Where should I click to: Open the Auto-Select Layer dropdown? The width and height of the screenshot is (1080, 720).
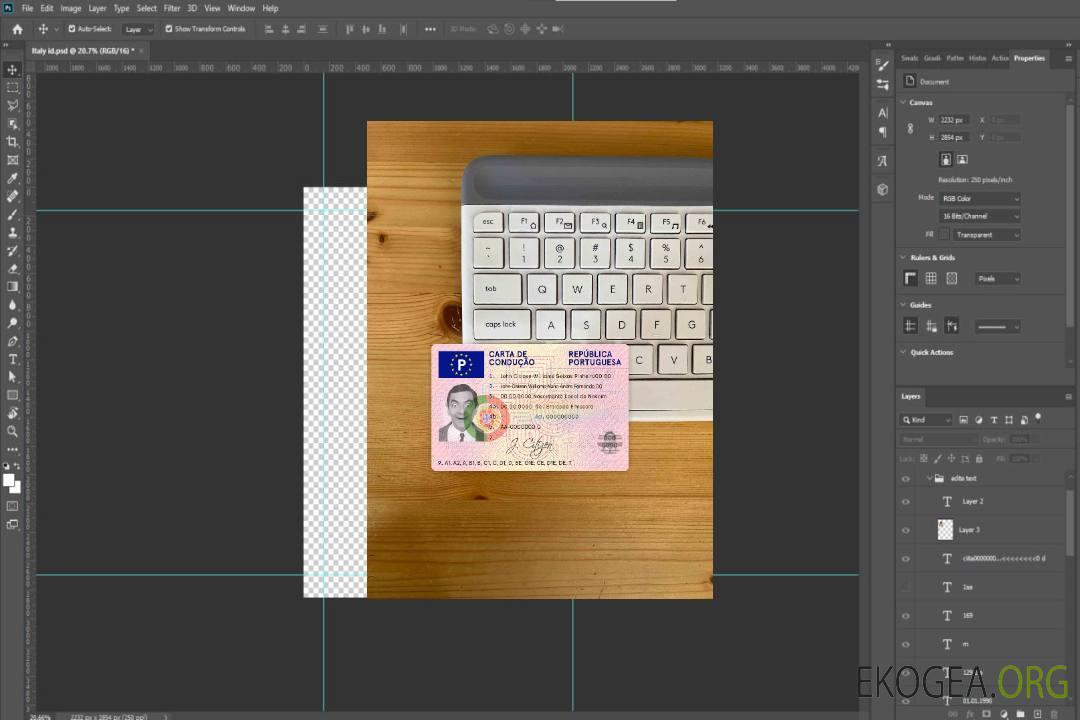pyautogui.click(x=138, y=29)
